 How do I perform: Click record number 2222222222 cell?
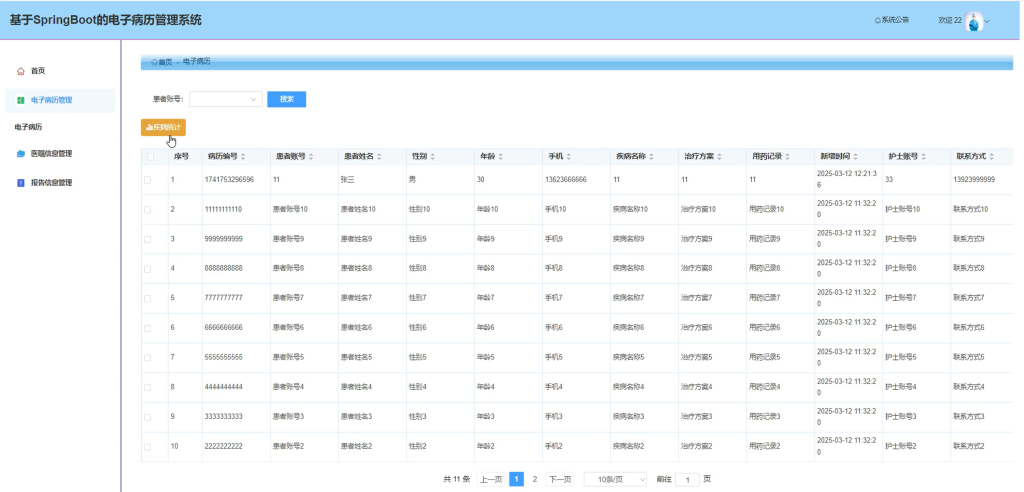[223, 447]
